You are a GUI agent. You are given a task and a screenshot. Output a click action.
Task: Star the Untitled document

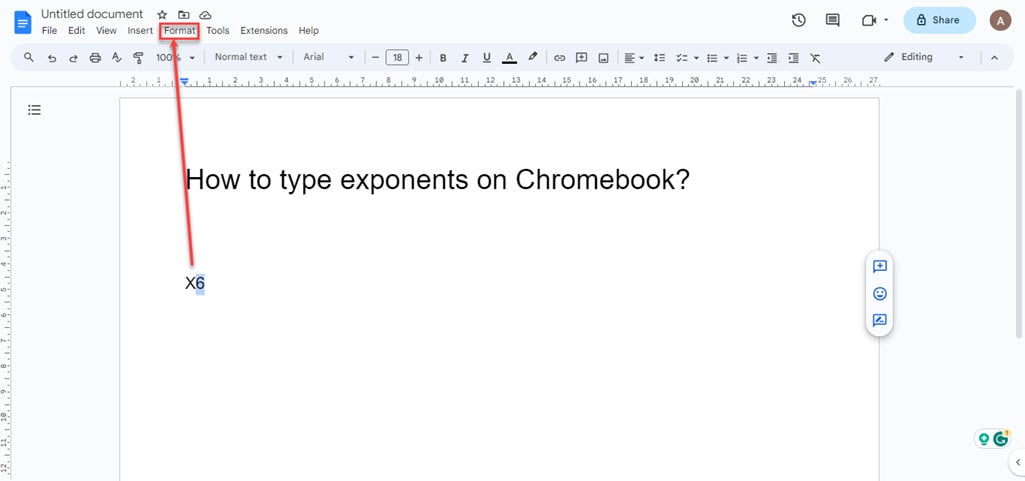click(x=162, y=14)
